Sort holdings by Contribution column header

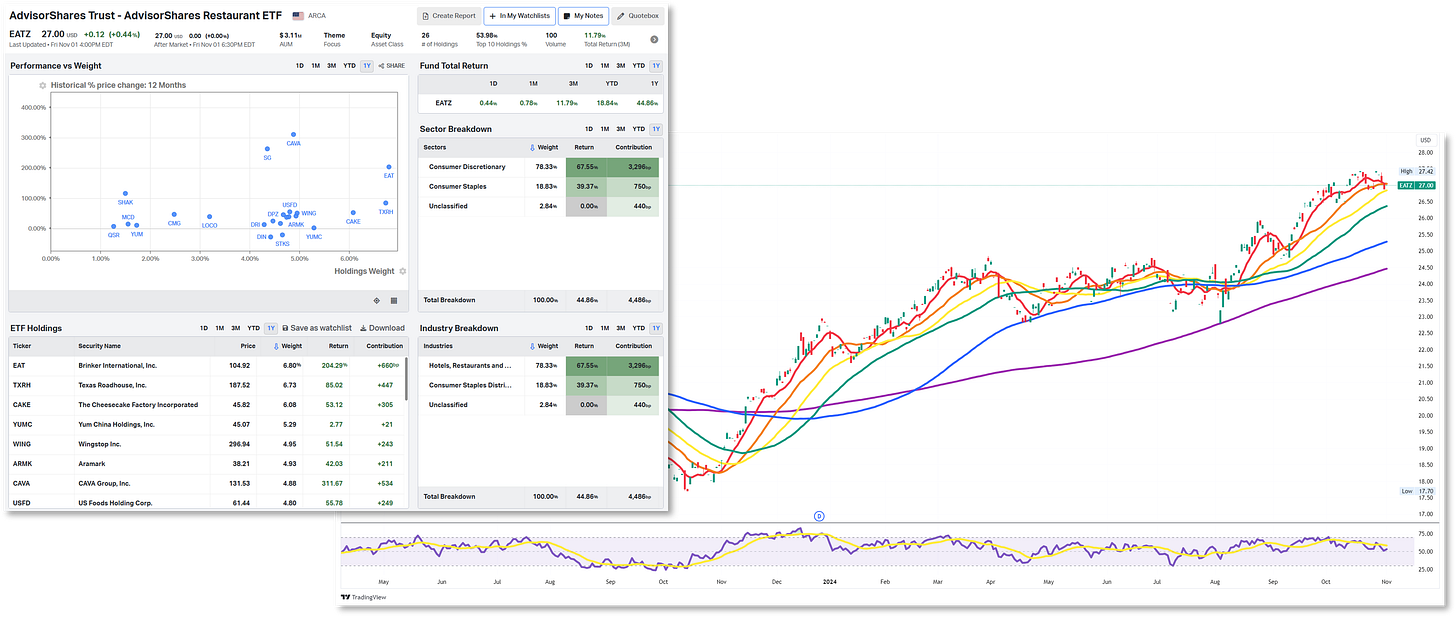pyautogui.click(x=385, y=346)
